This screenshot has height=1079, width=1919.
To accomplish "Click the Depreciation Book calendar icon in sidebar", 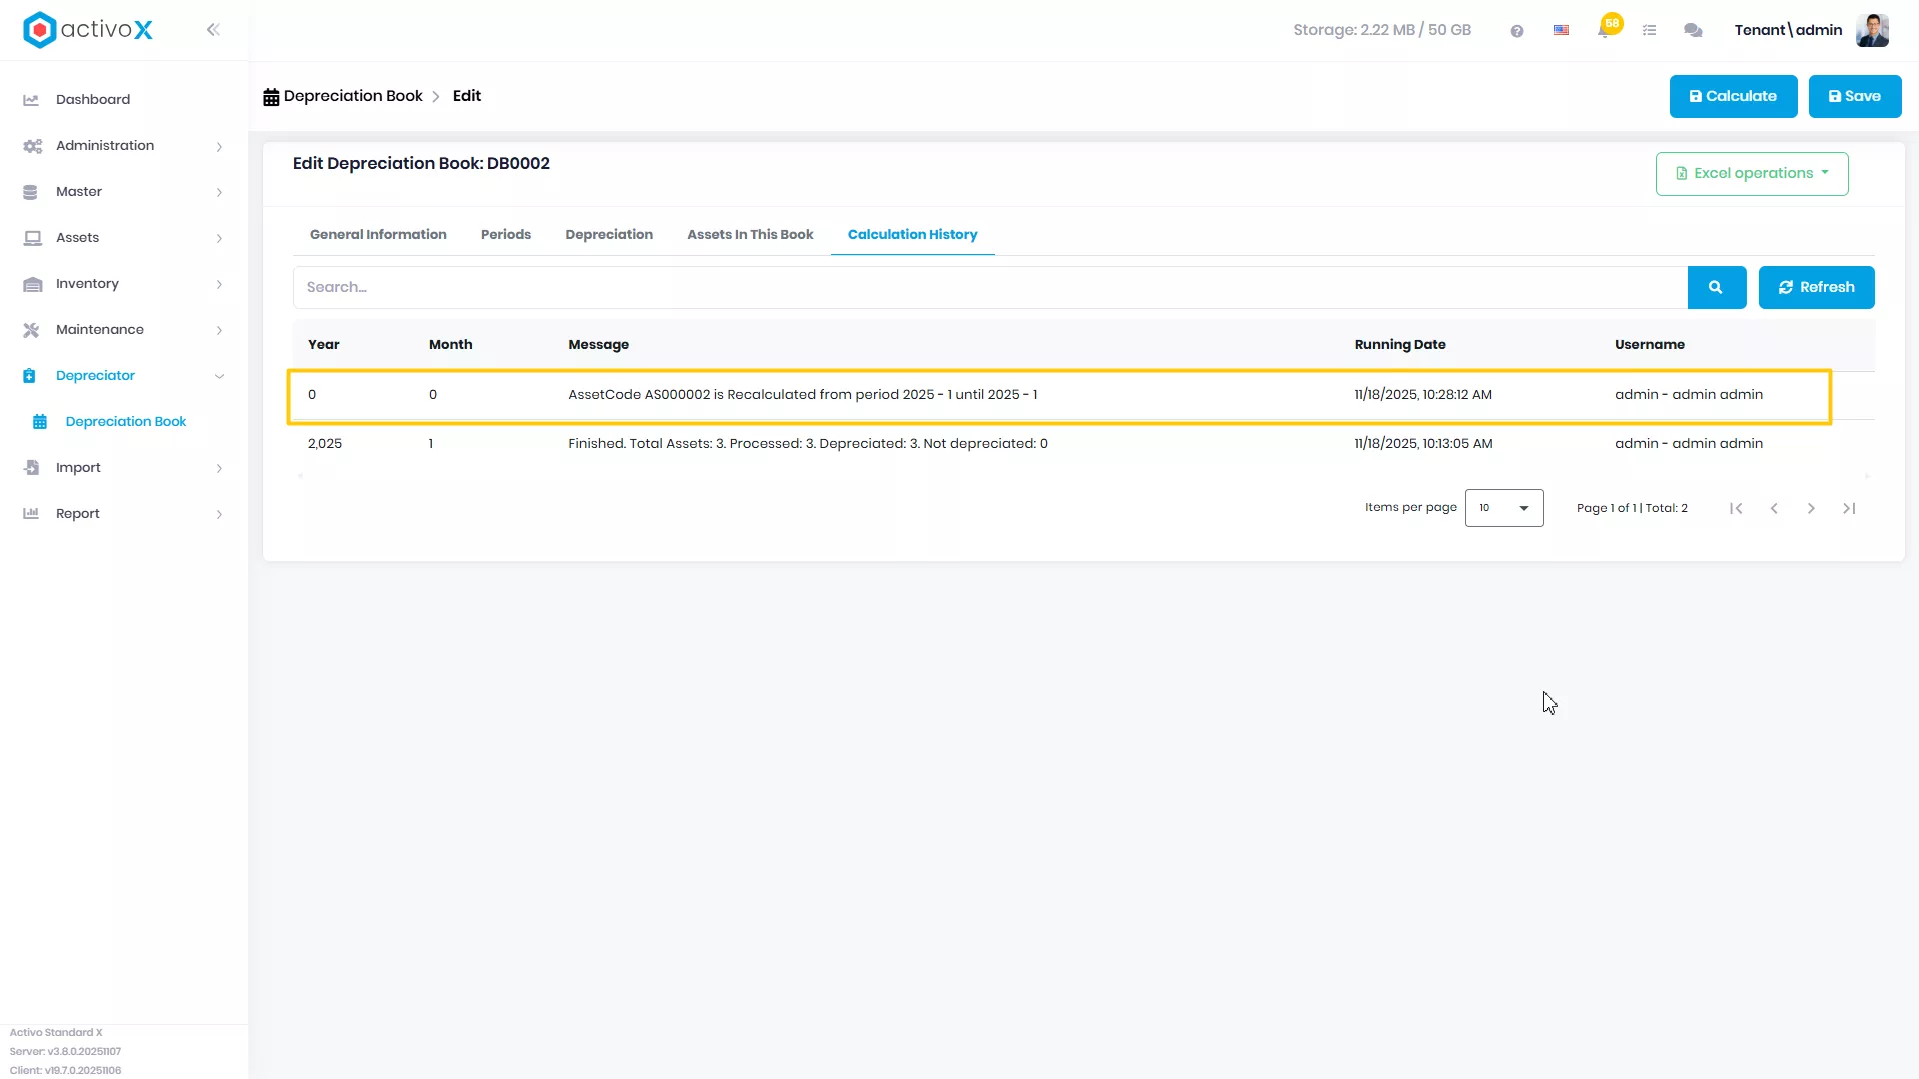I will 40,422.
